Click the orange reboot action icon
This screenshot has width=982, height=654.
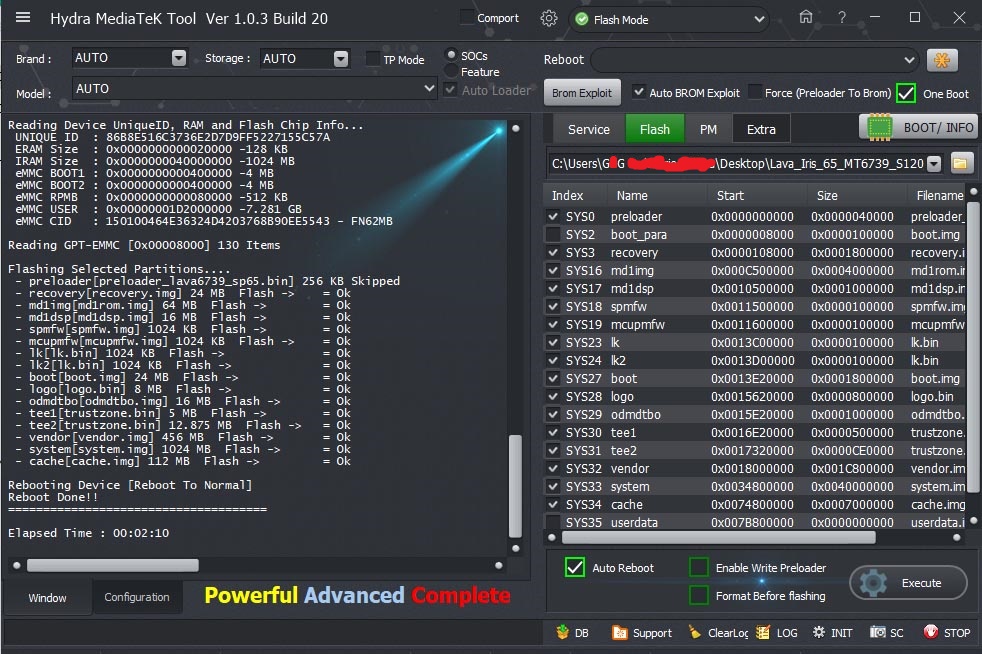click(x=942, y=60)
